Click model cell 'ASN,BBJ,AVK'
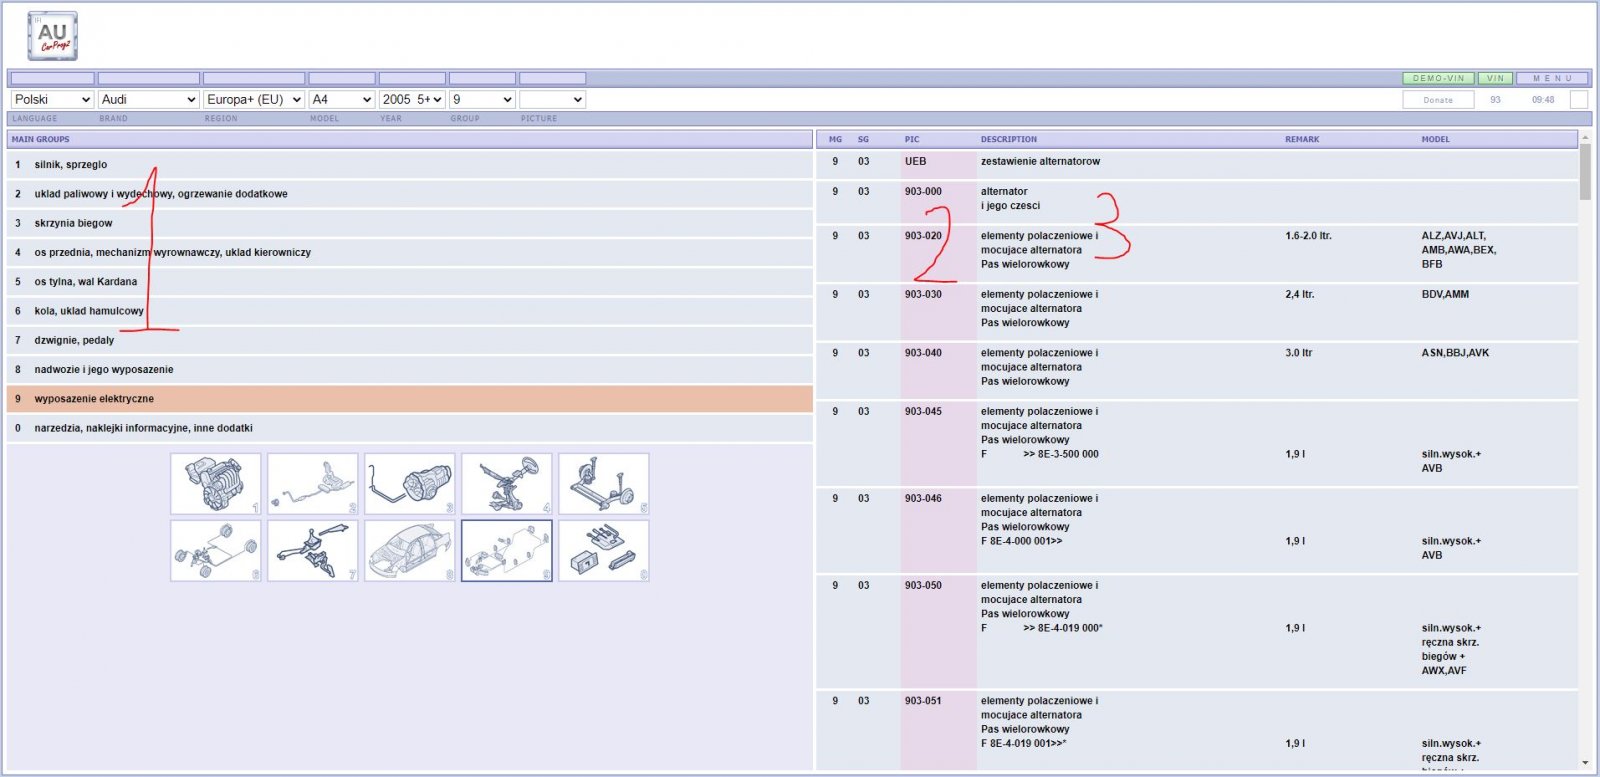Screen dimensions: 1600x777 [x=1455, y=353]
